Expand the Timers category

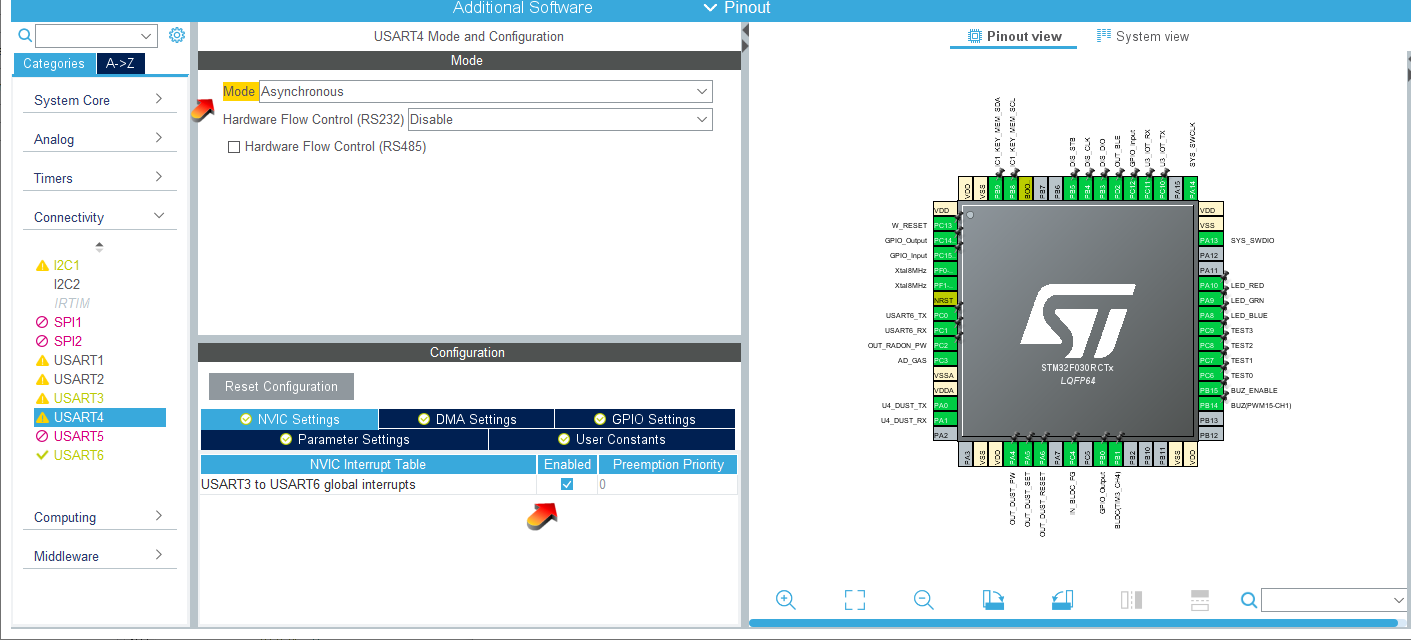(x=98, y=178)
